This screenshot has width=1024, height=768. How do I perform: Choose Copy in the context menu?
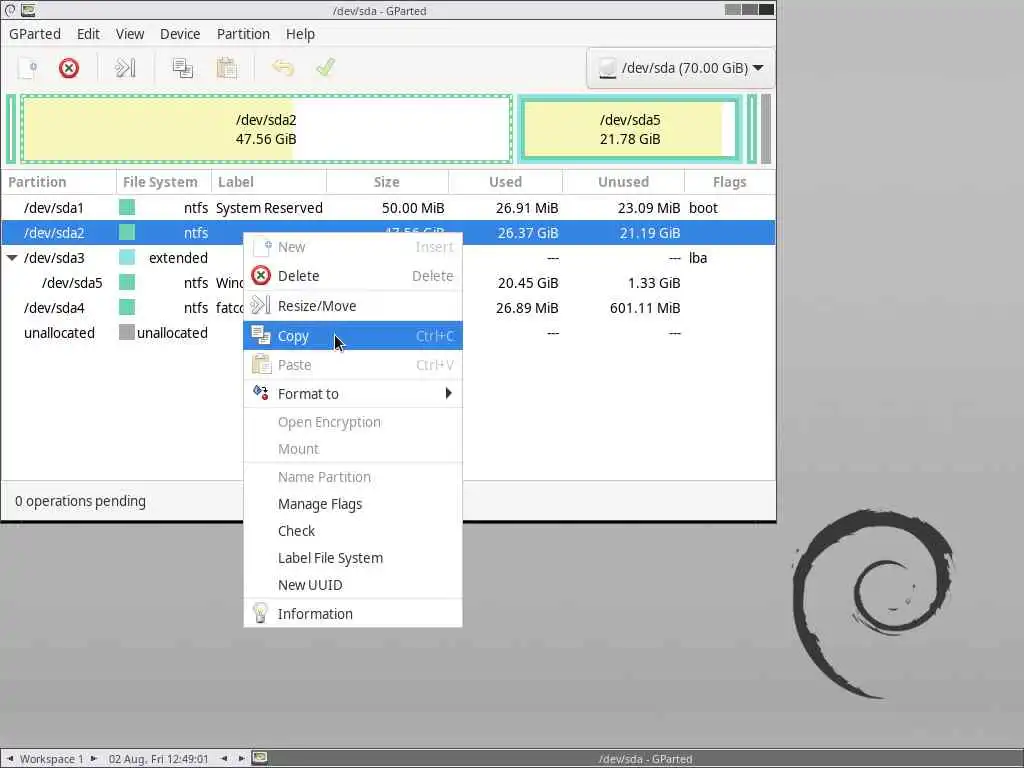pyautogui.click(x=353, y=336)
